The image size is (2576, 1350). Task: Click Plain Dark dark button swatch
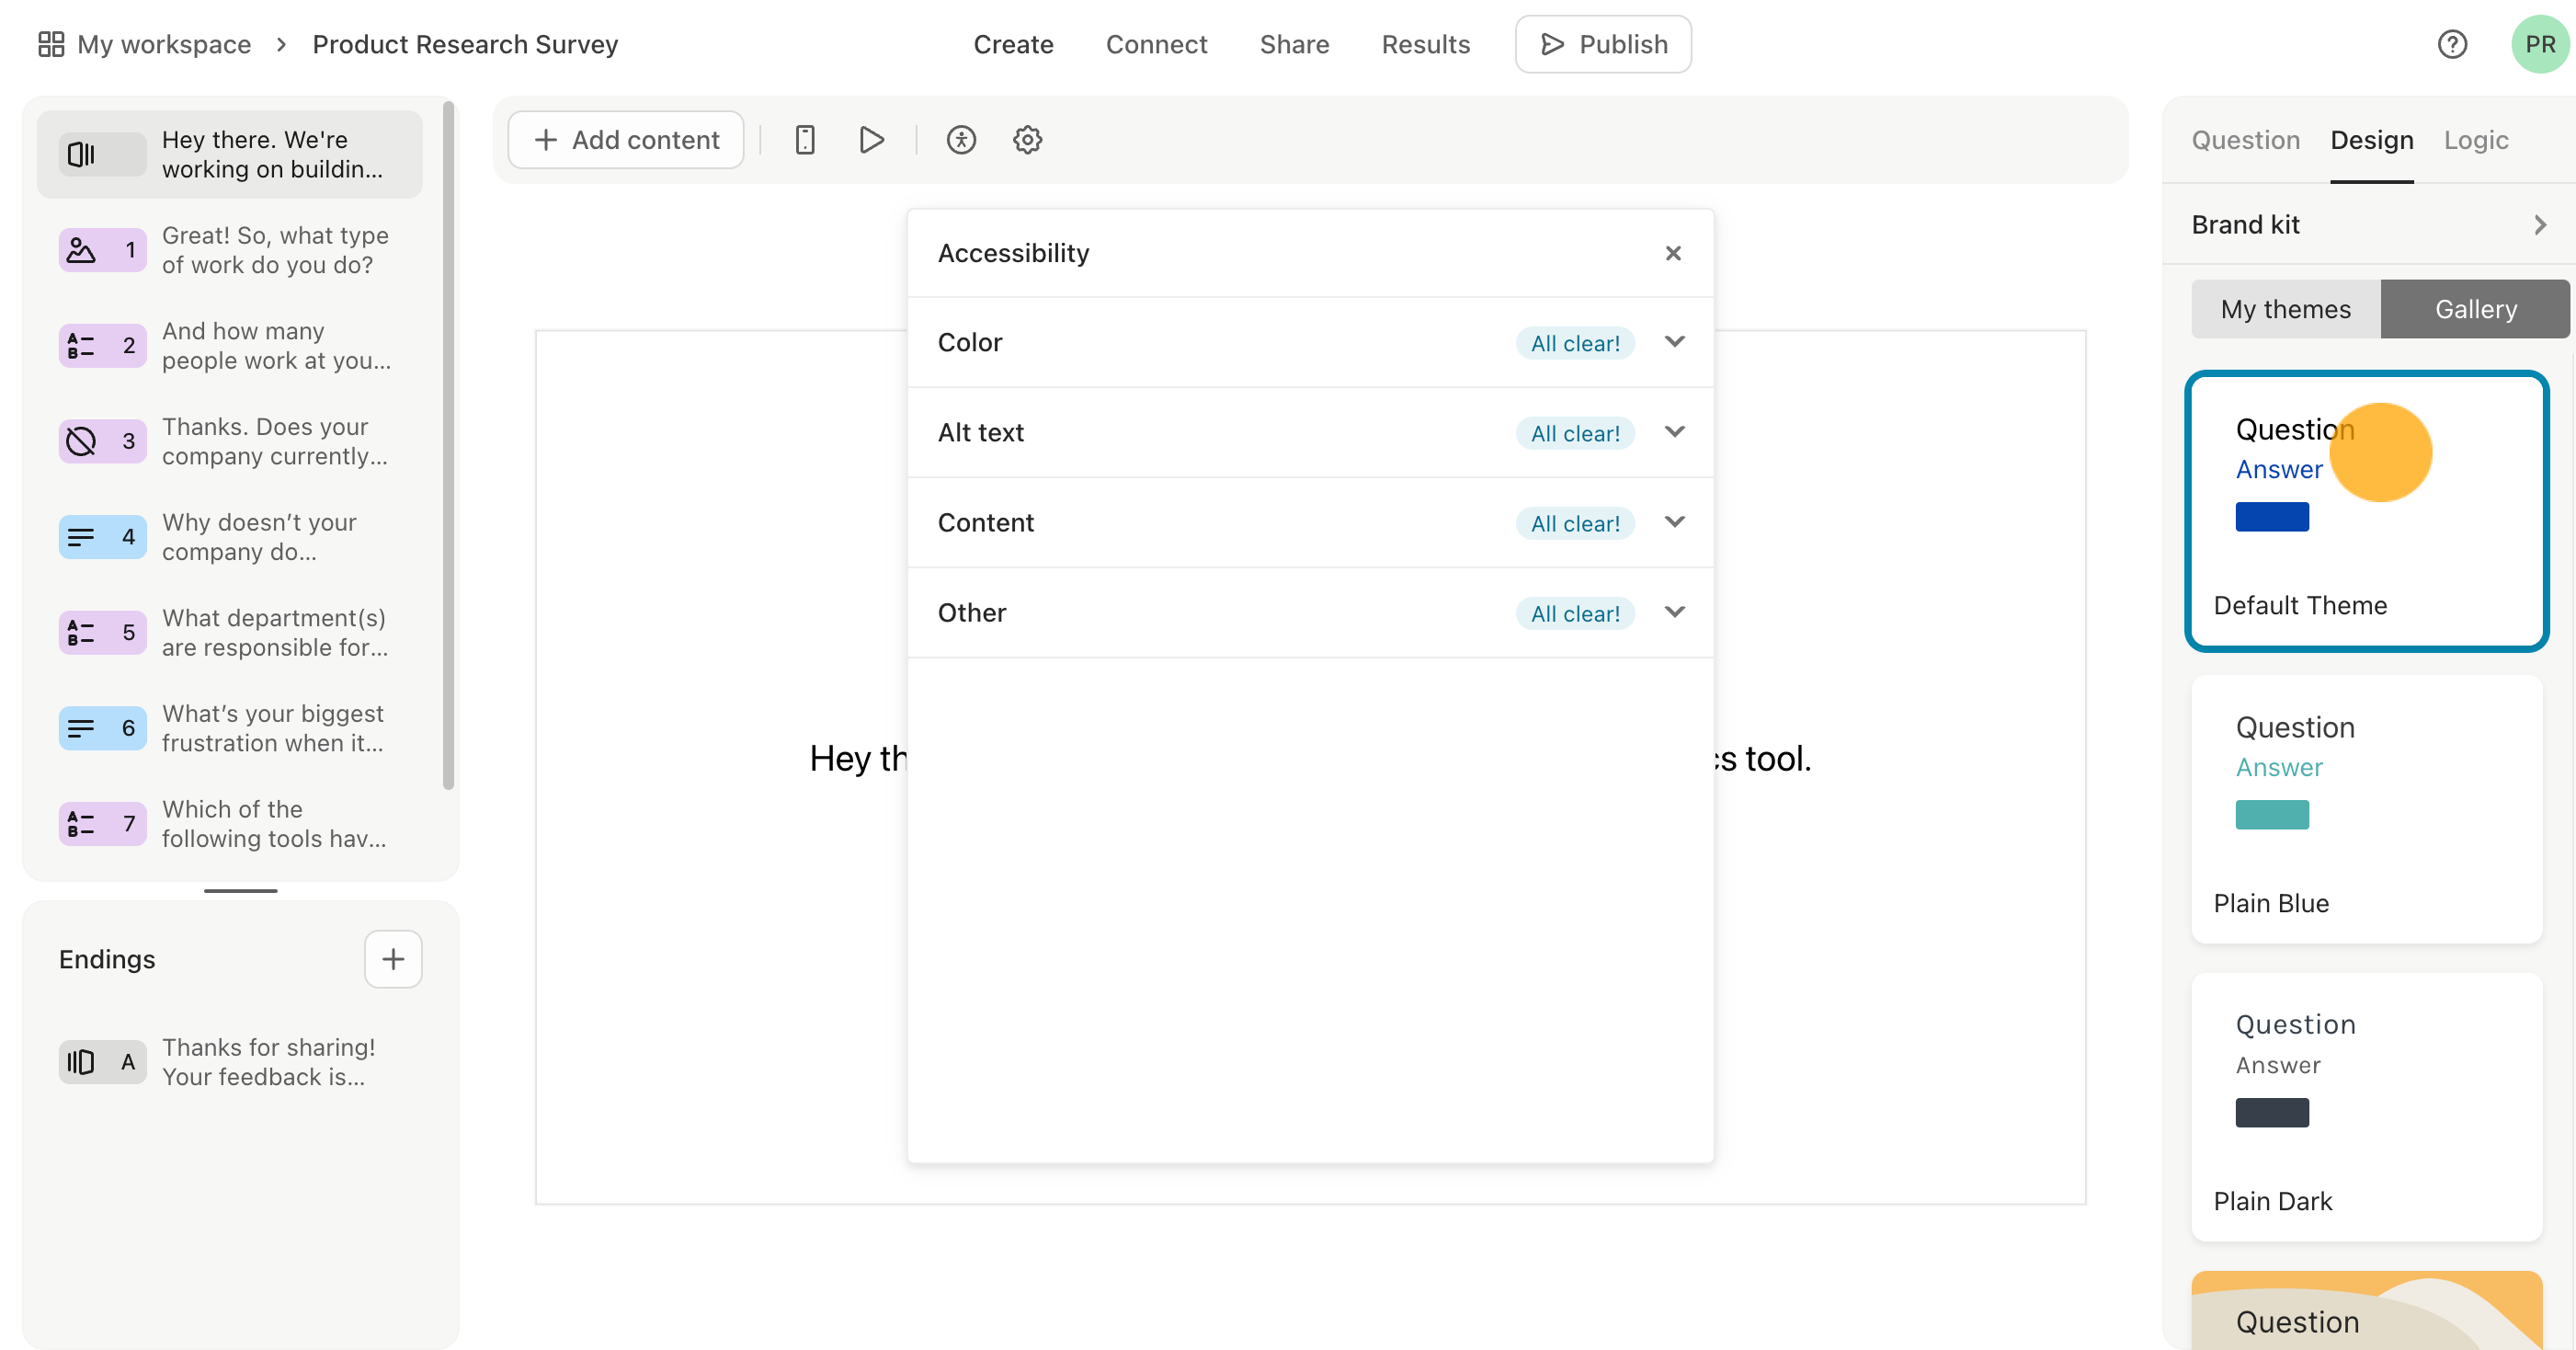2272,1113
